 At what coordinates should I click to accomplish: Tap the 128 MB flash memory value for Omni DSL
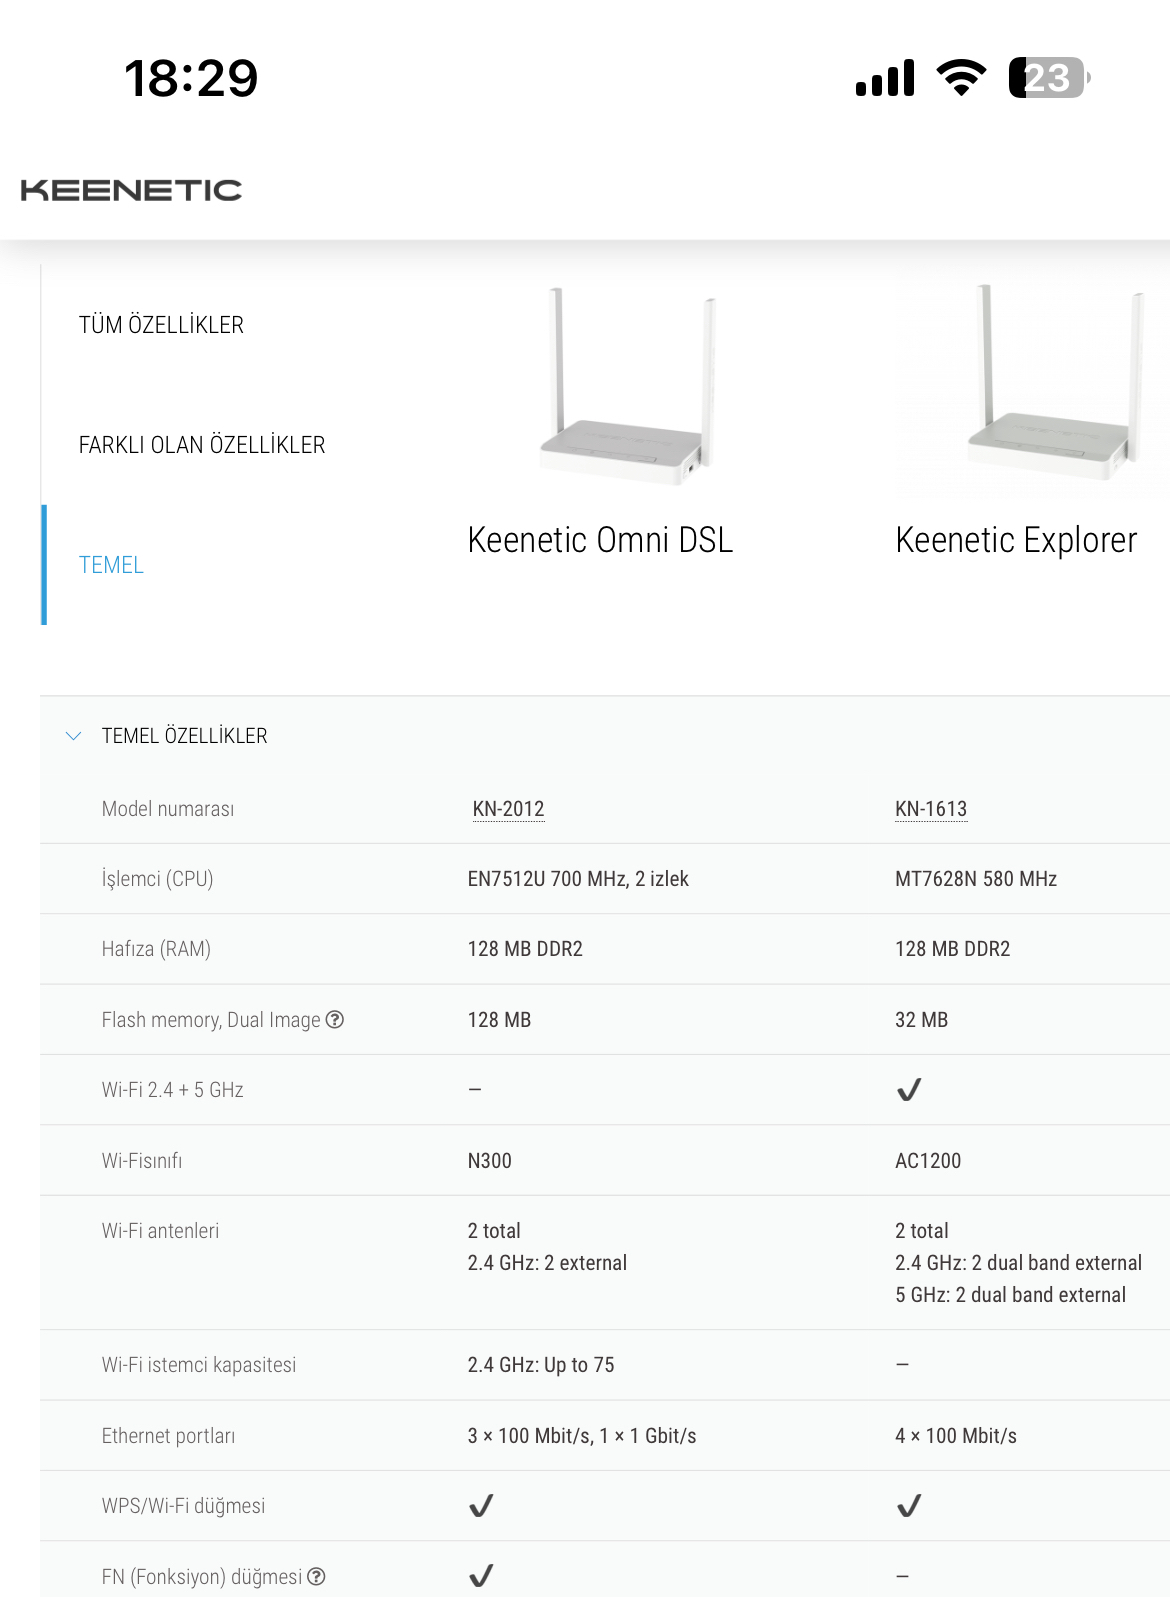coord(499,1020)
